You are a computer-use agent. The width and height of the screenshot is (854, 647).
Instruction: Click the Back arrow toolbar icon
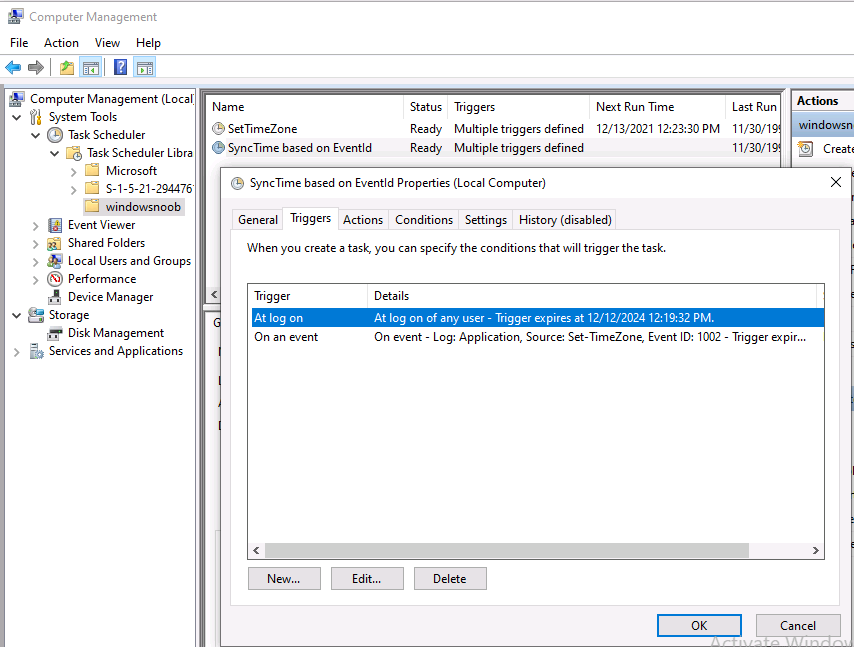pos(13,68)
